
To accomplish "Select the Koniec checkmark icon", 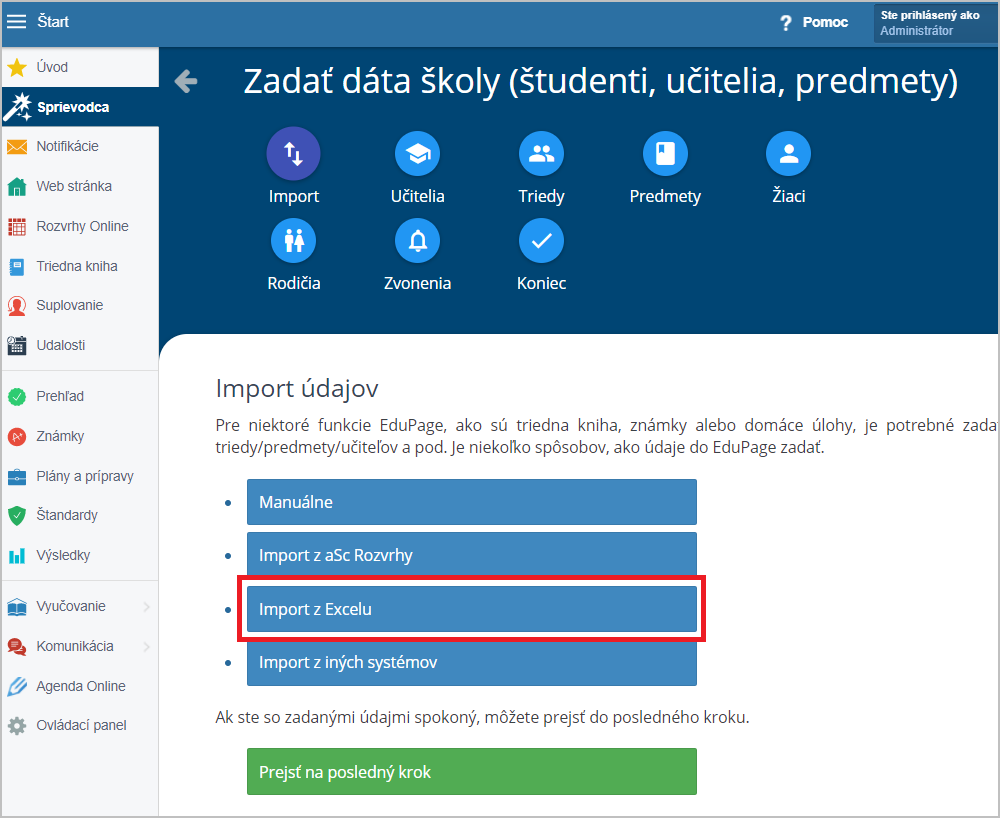I will tap(541, 241).
